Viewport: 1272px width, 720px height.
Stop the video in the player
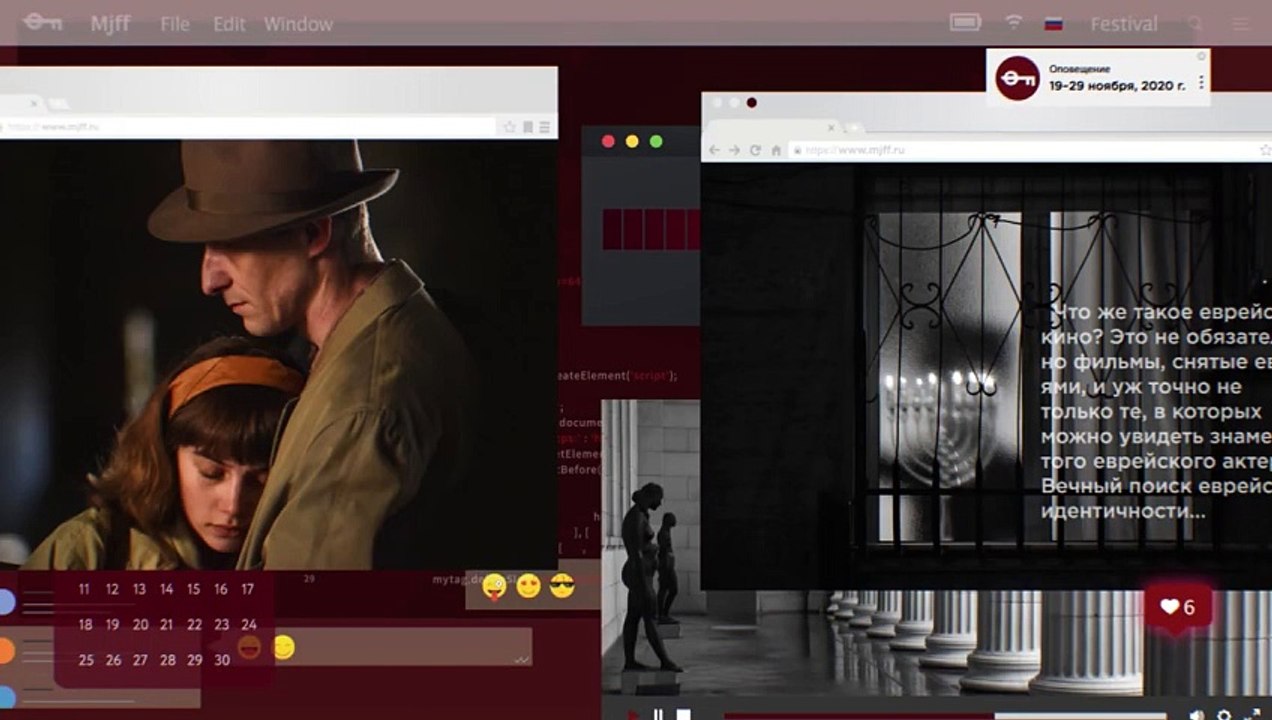pos(683,715)
